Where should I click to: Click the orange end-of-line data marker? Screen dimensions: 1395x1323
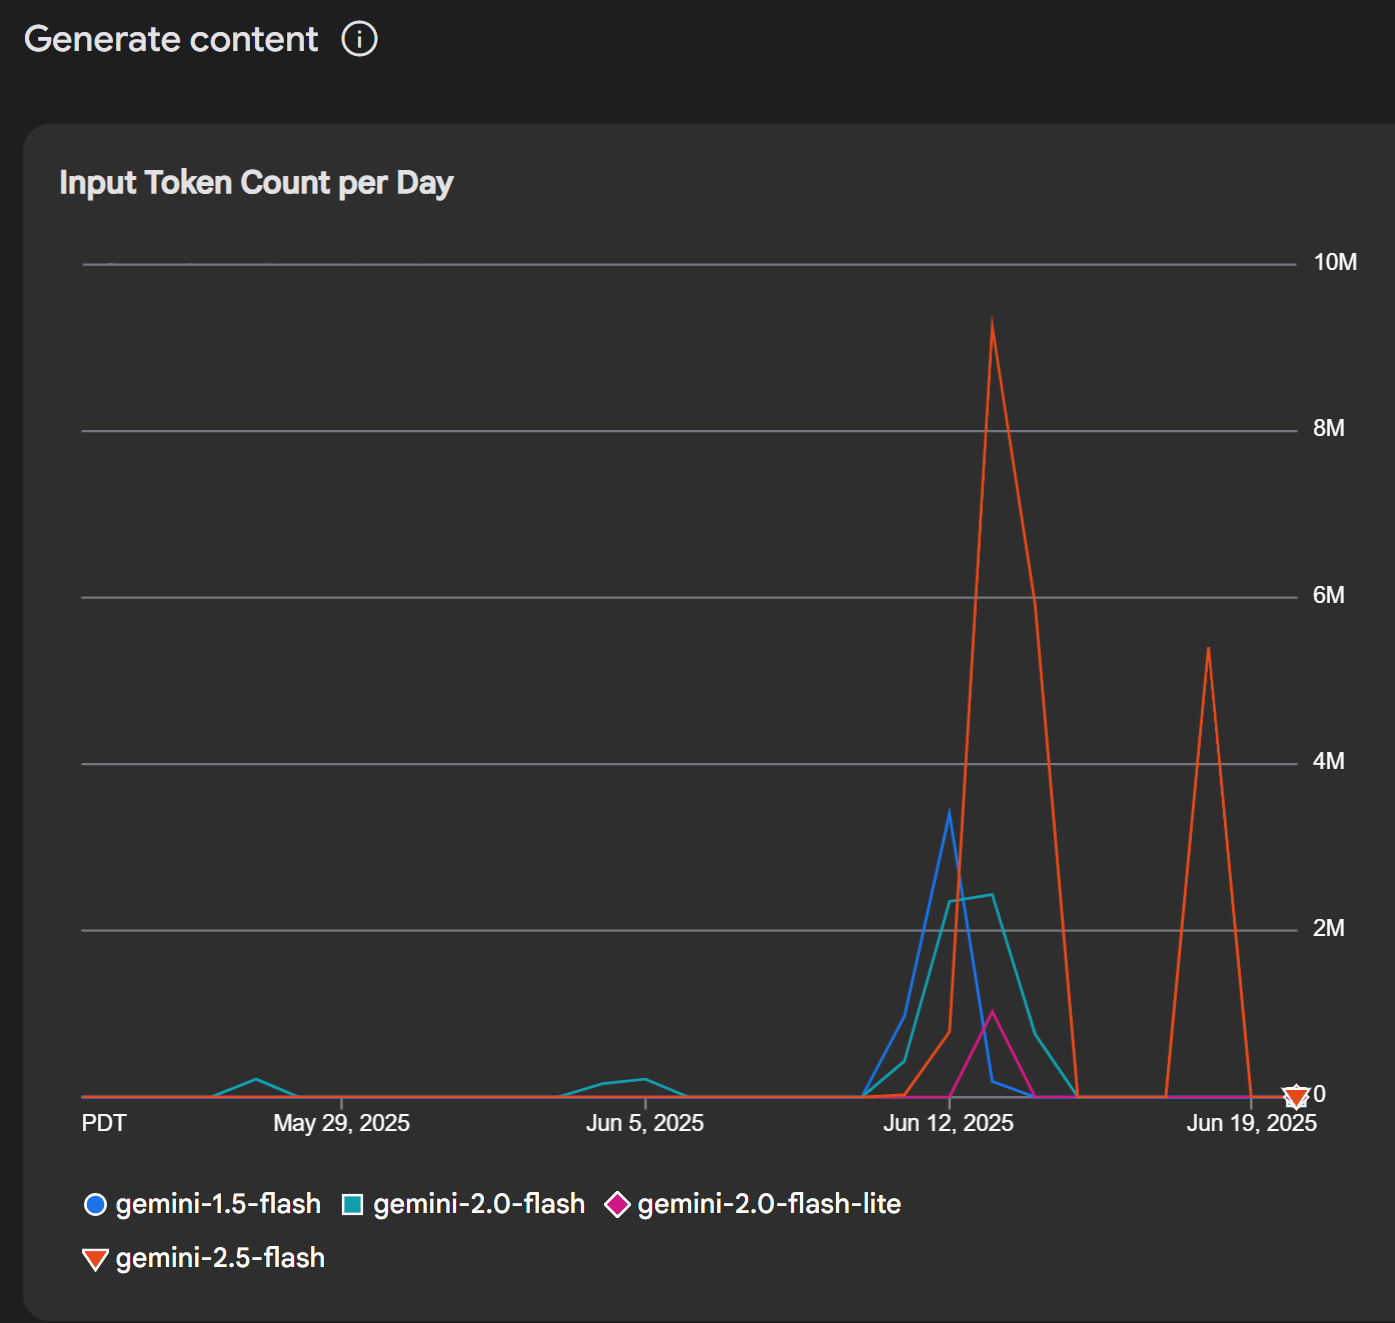pyautogui.click(x=1296, y=1097)
